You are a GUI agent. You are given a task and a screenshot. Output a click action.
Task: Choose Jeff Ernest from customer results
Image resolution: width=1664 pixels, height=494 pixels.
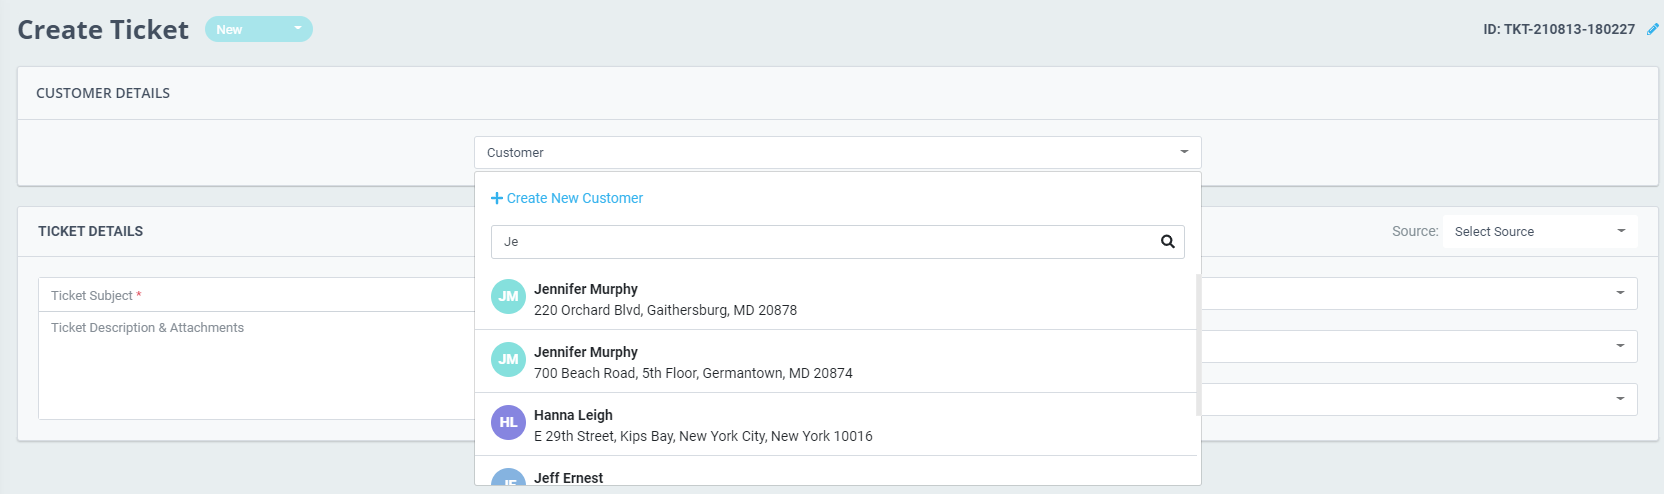point(568,477)
